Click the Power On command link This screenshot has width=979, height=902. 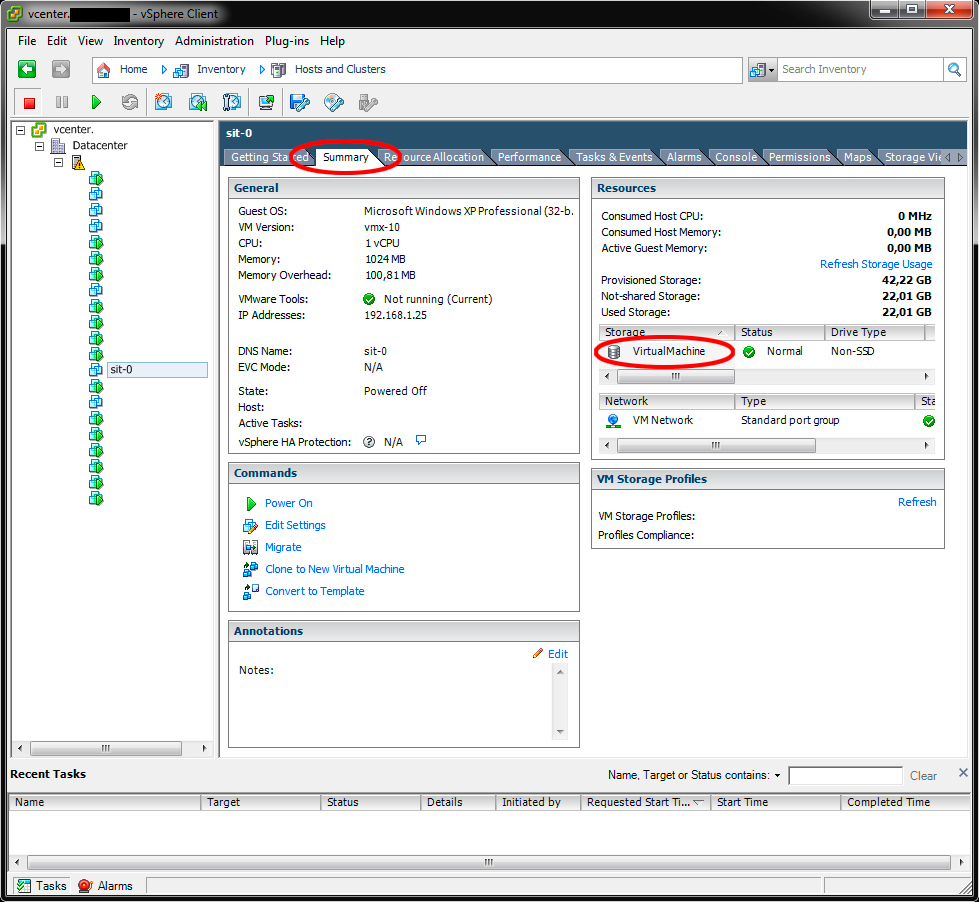288,503
